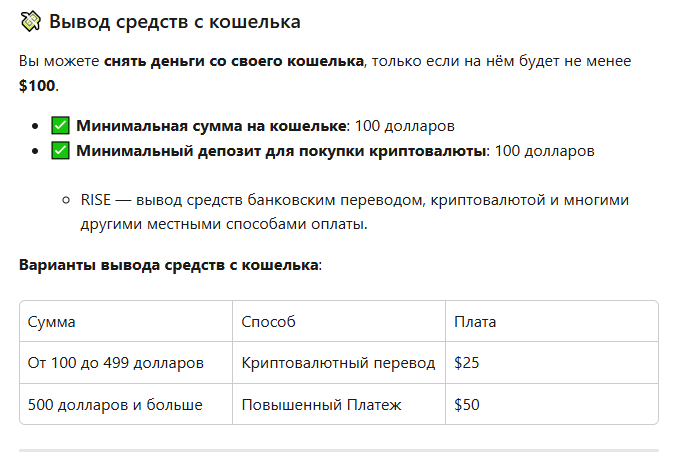Image resolution: width=687 pixels, height=471 pixels.
Task: Click the "$50" fee cell
Action: click(467, 404)
